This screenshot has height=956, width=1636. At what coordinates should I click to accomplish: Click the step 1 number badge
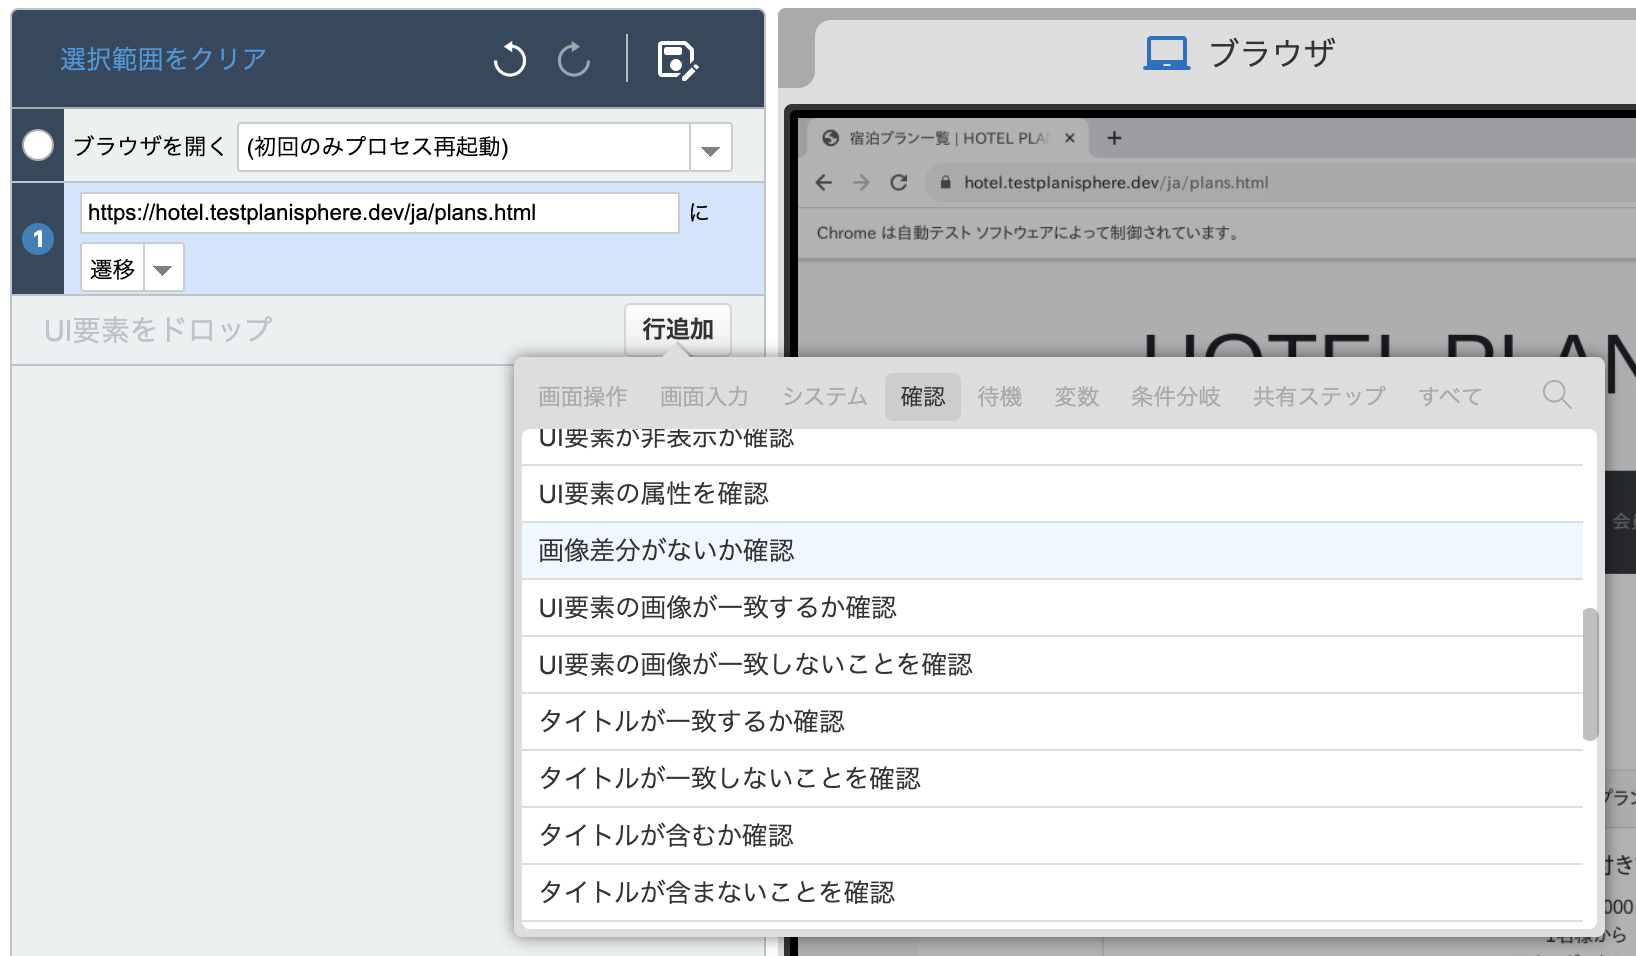pyautogui.click(x=38, y=239)
